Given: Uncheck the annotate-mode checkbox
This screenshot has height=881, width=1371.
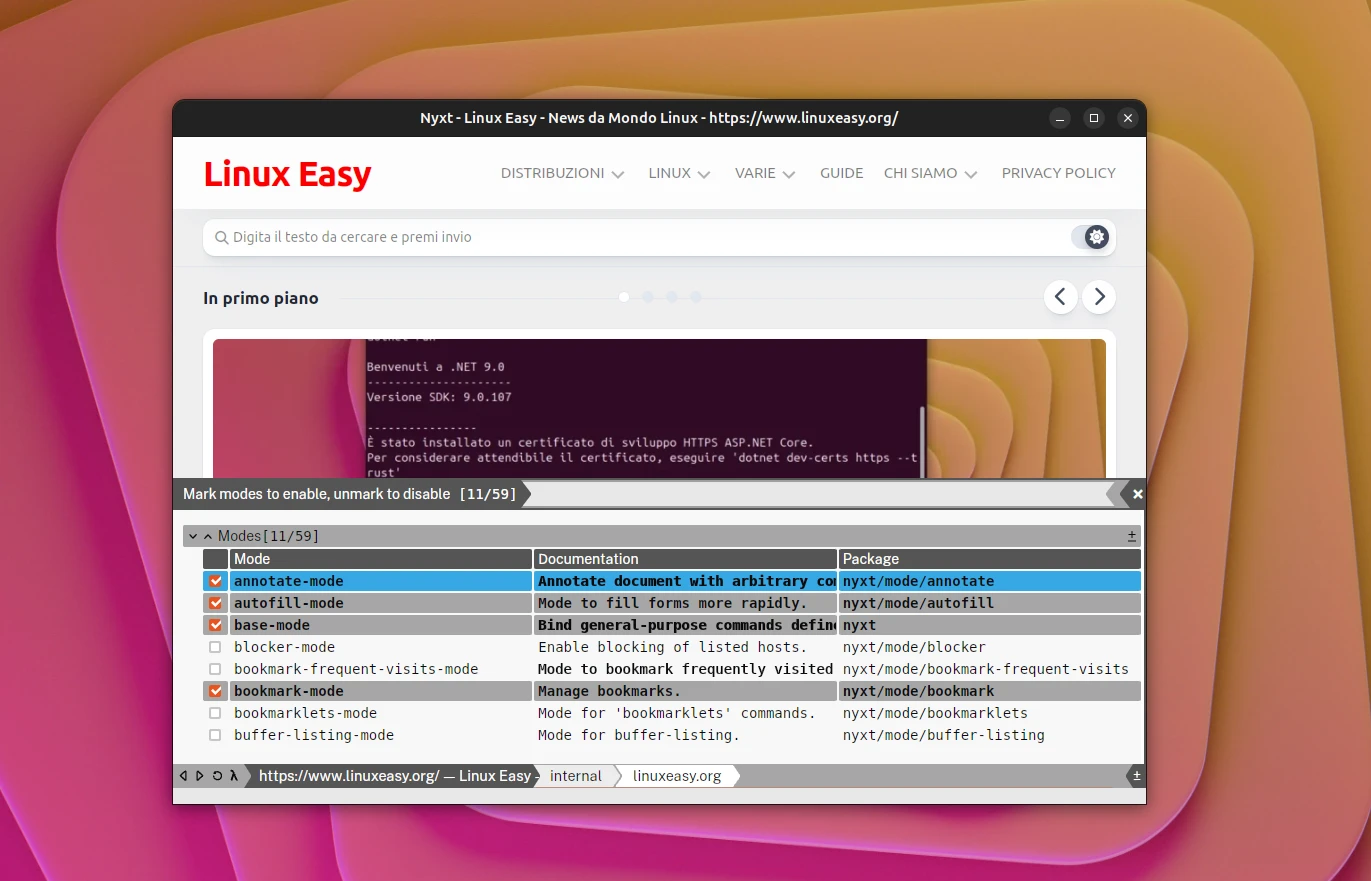Looking at the screenshot, I should click(x=215, y=581).
